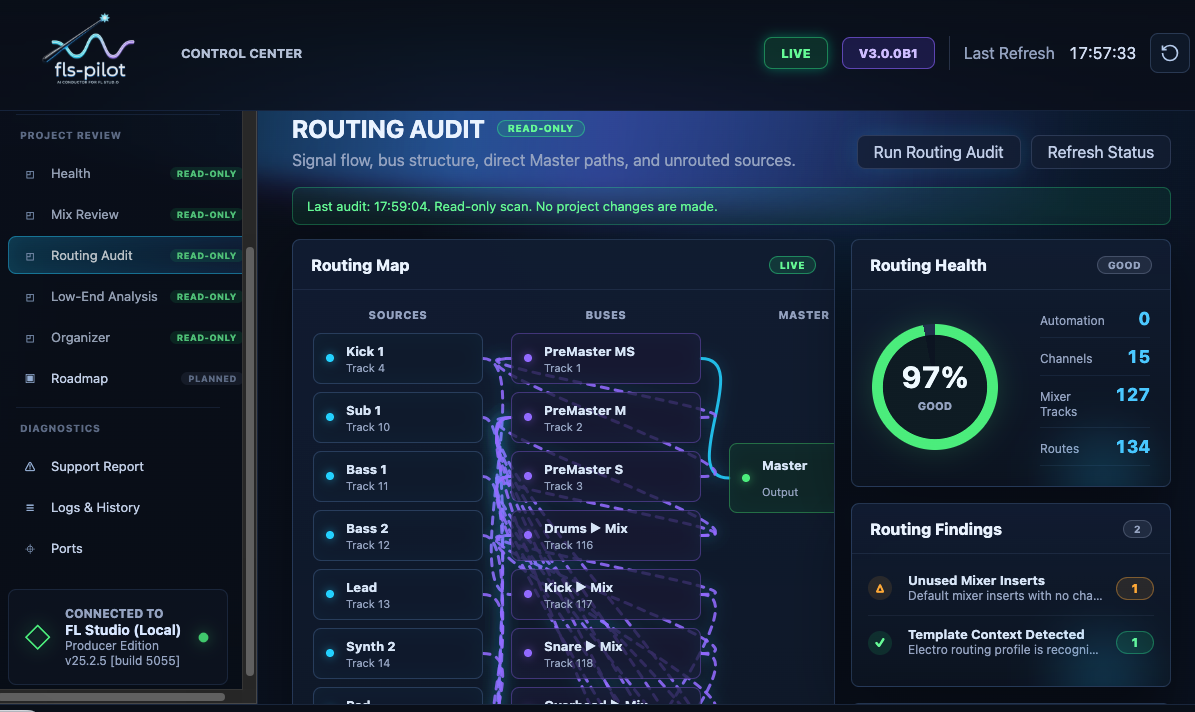Select the Synth 2 source node
The height and width of the screenshot is (712, 1195).
(397, 653)
